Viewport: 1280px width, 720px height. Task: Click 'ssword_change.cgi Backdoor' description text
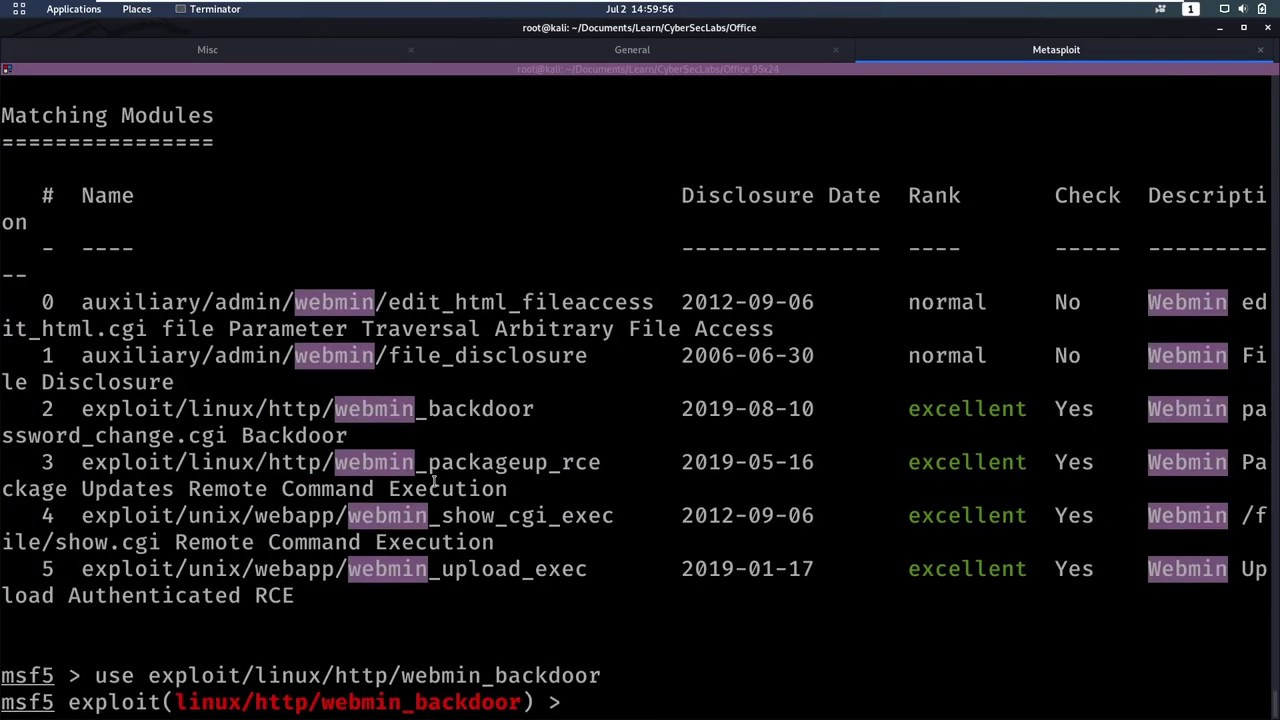click(x=174, y=436)
